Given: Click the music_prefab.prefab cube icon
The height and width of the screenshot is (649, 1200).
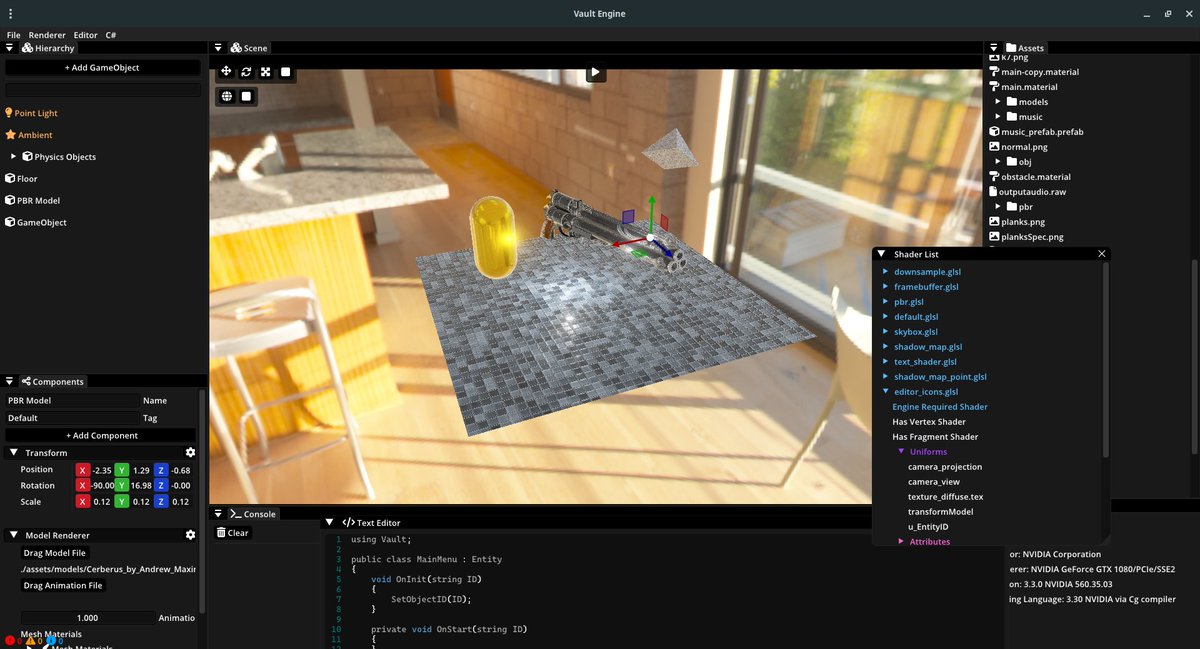Looking at the screenshot, I should tap(993, 132).
